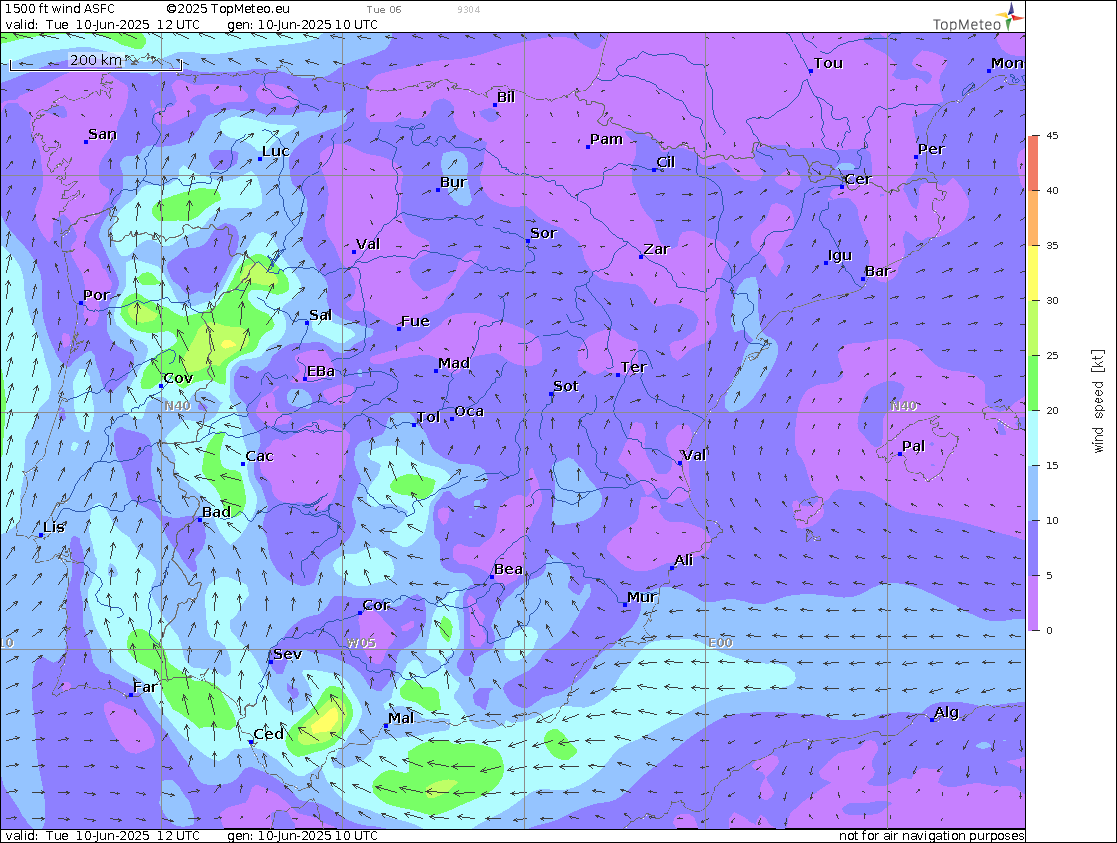Click the 'Fue' city label
This screenshot has width=1117, height=843.
415,321
